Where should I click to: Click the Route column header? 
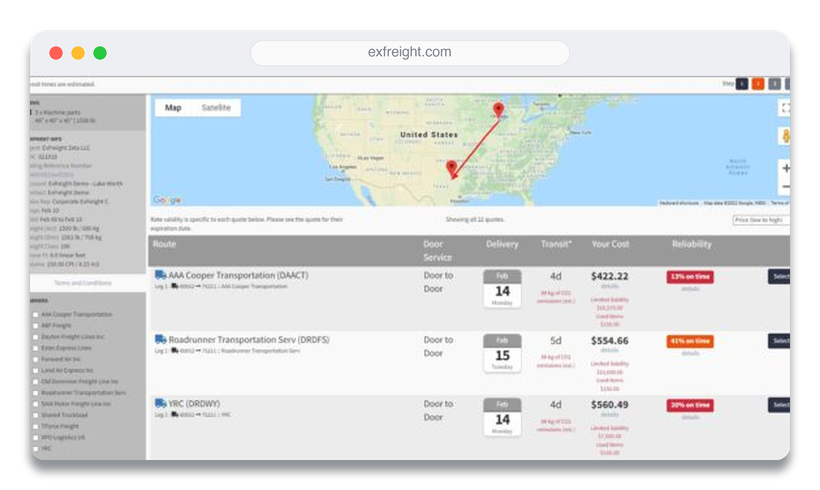pyautogui.click(x=164, y=244)
